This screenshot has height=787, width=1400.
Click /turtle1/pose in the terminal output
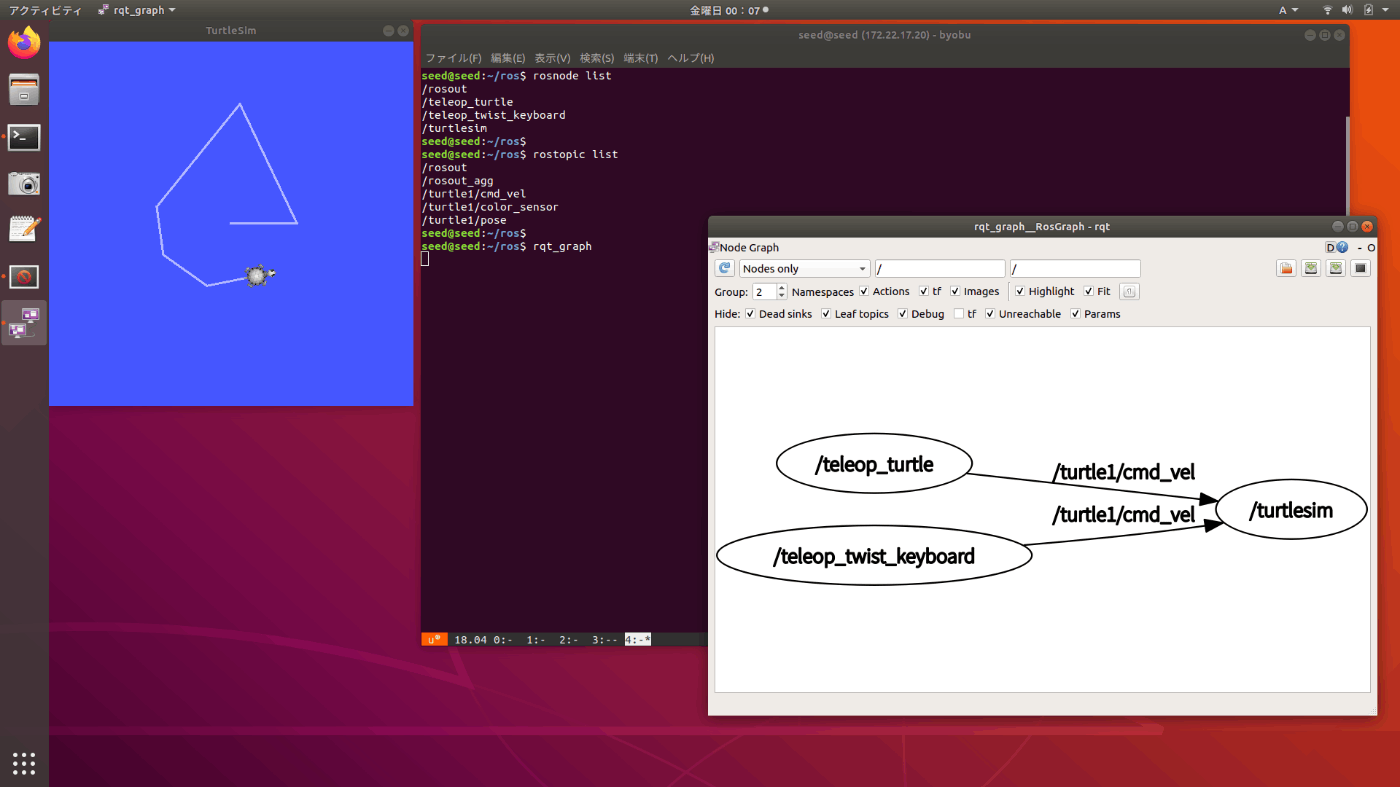[464, 220]
